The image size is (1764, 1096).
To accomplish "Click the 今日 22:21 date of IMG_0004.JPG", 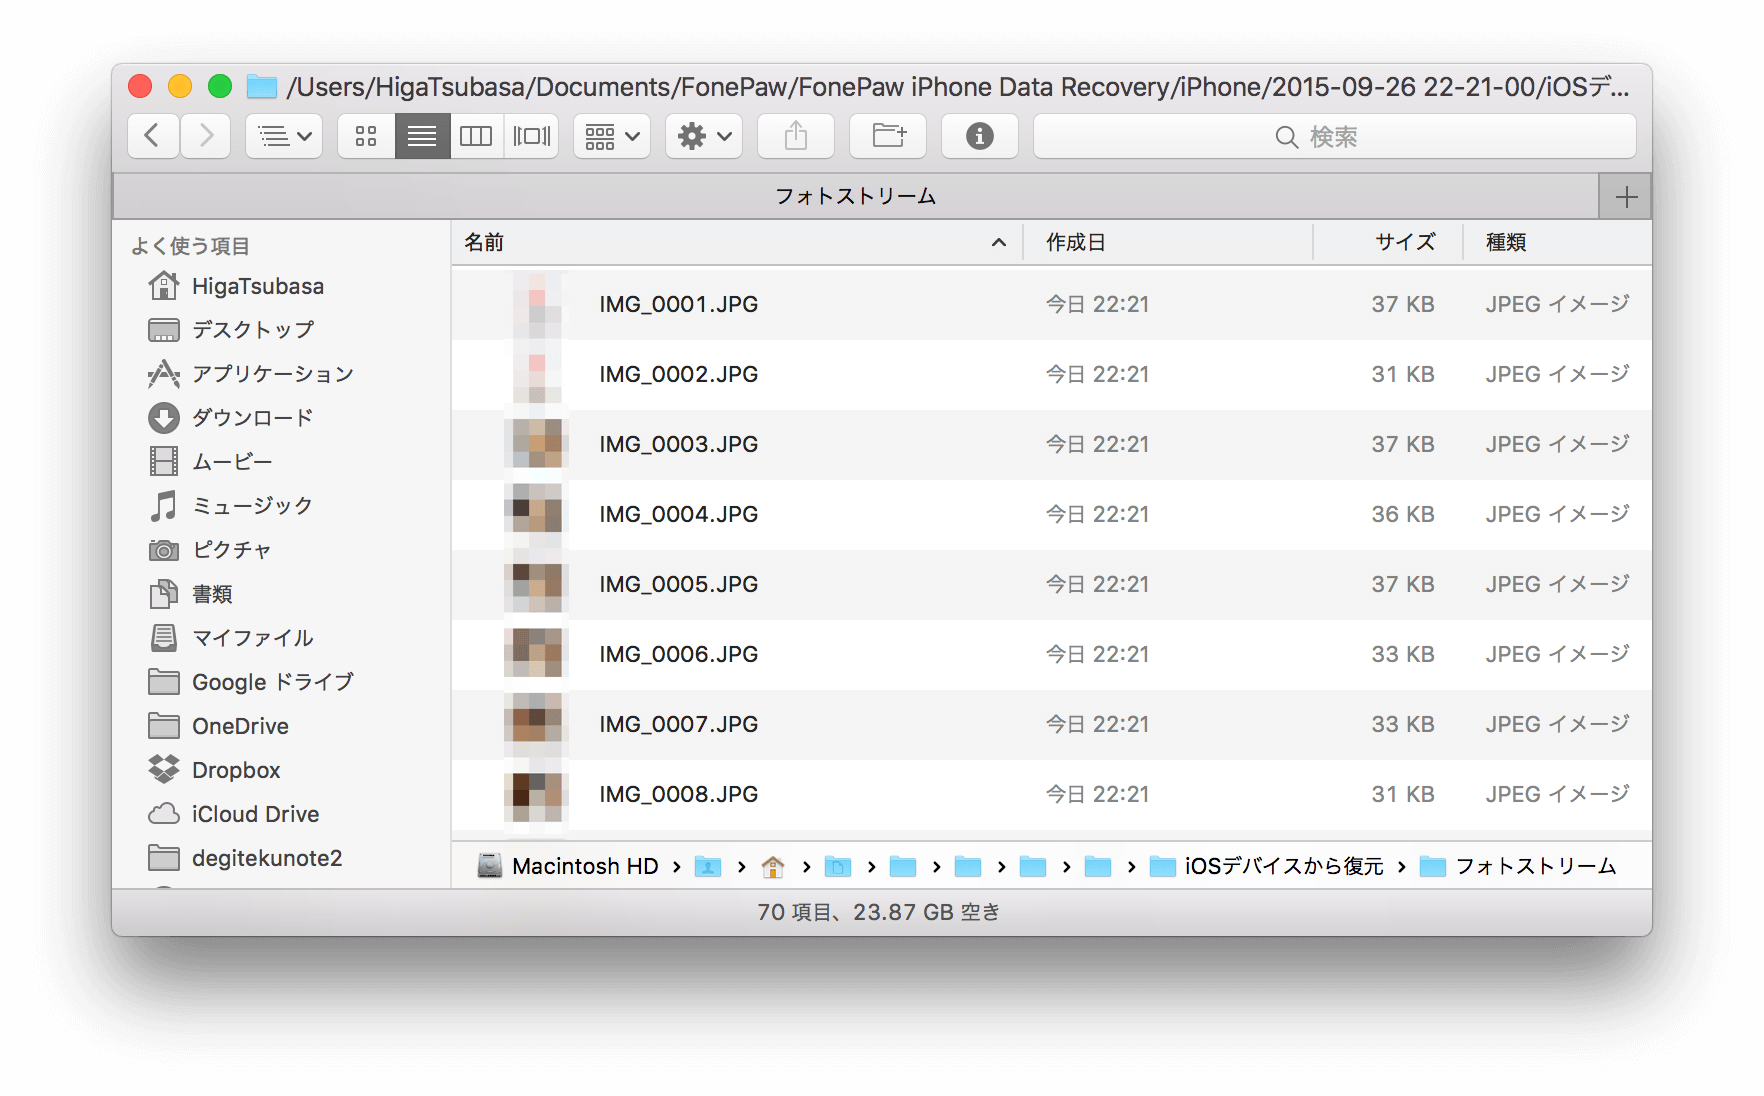I will 1097,514.
